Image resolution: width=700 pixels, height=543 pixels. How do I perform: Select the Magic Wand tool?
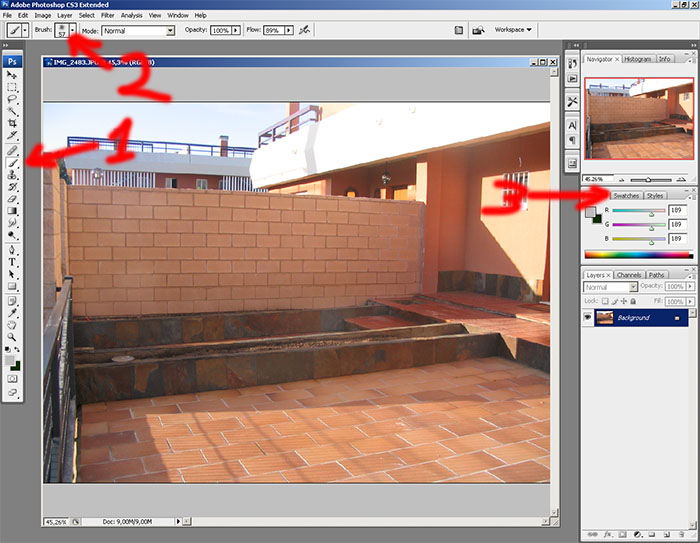(12, 111)
